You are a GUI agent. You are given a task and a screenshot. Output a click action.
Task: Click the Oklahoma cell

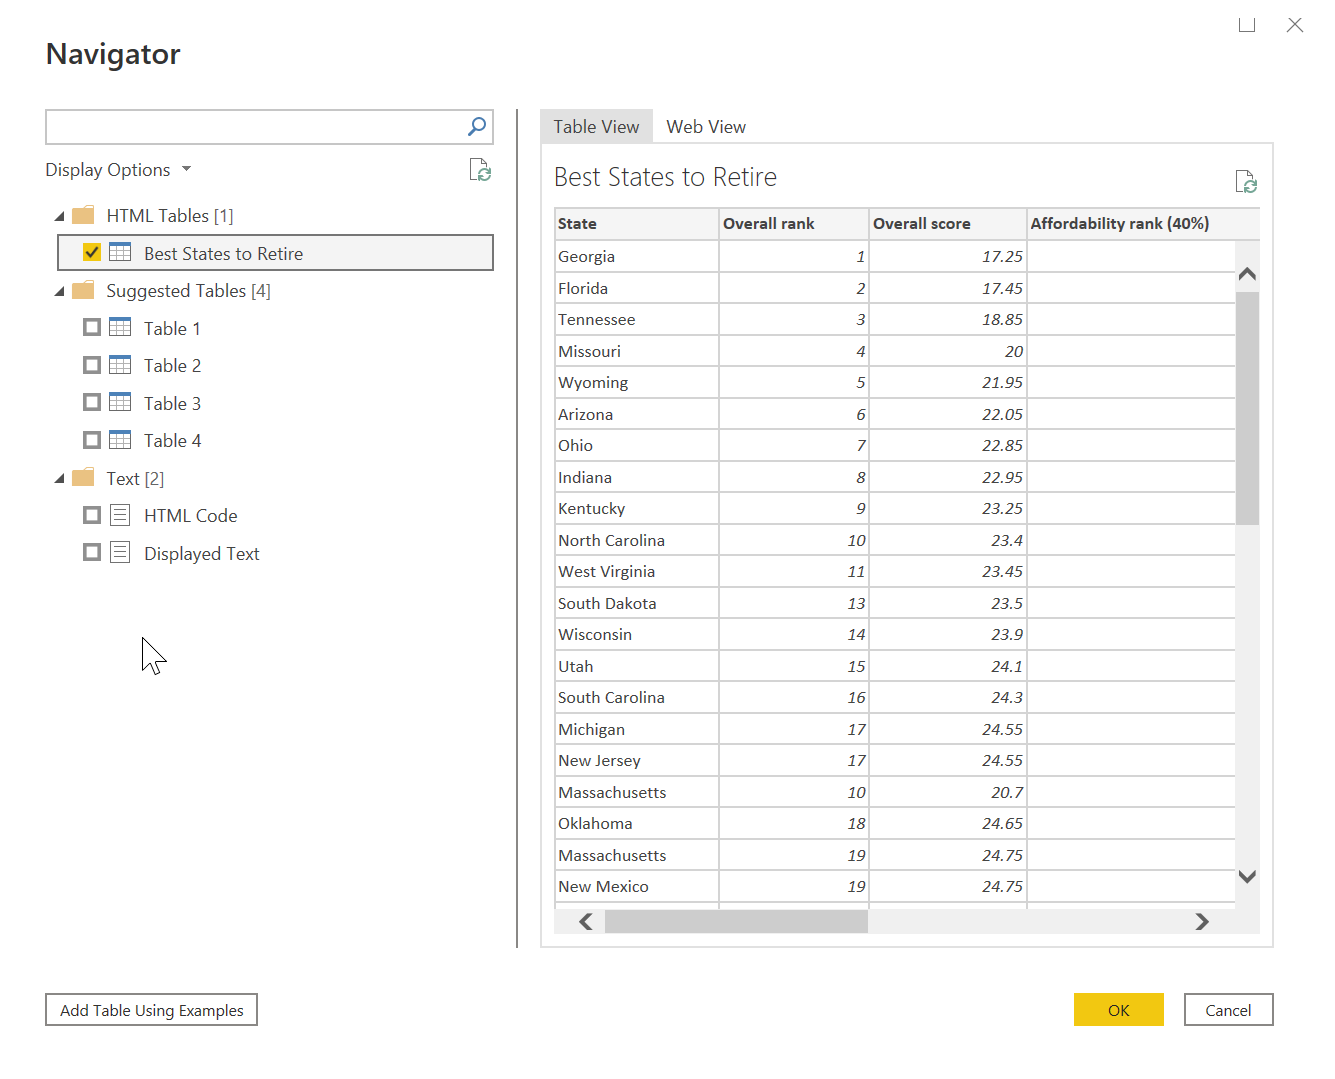point(636,823)
